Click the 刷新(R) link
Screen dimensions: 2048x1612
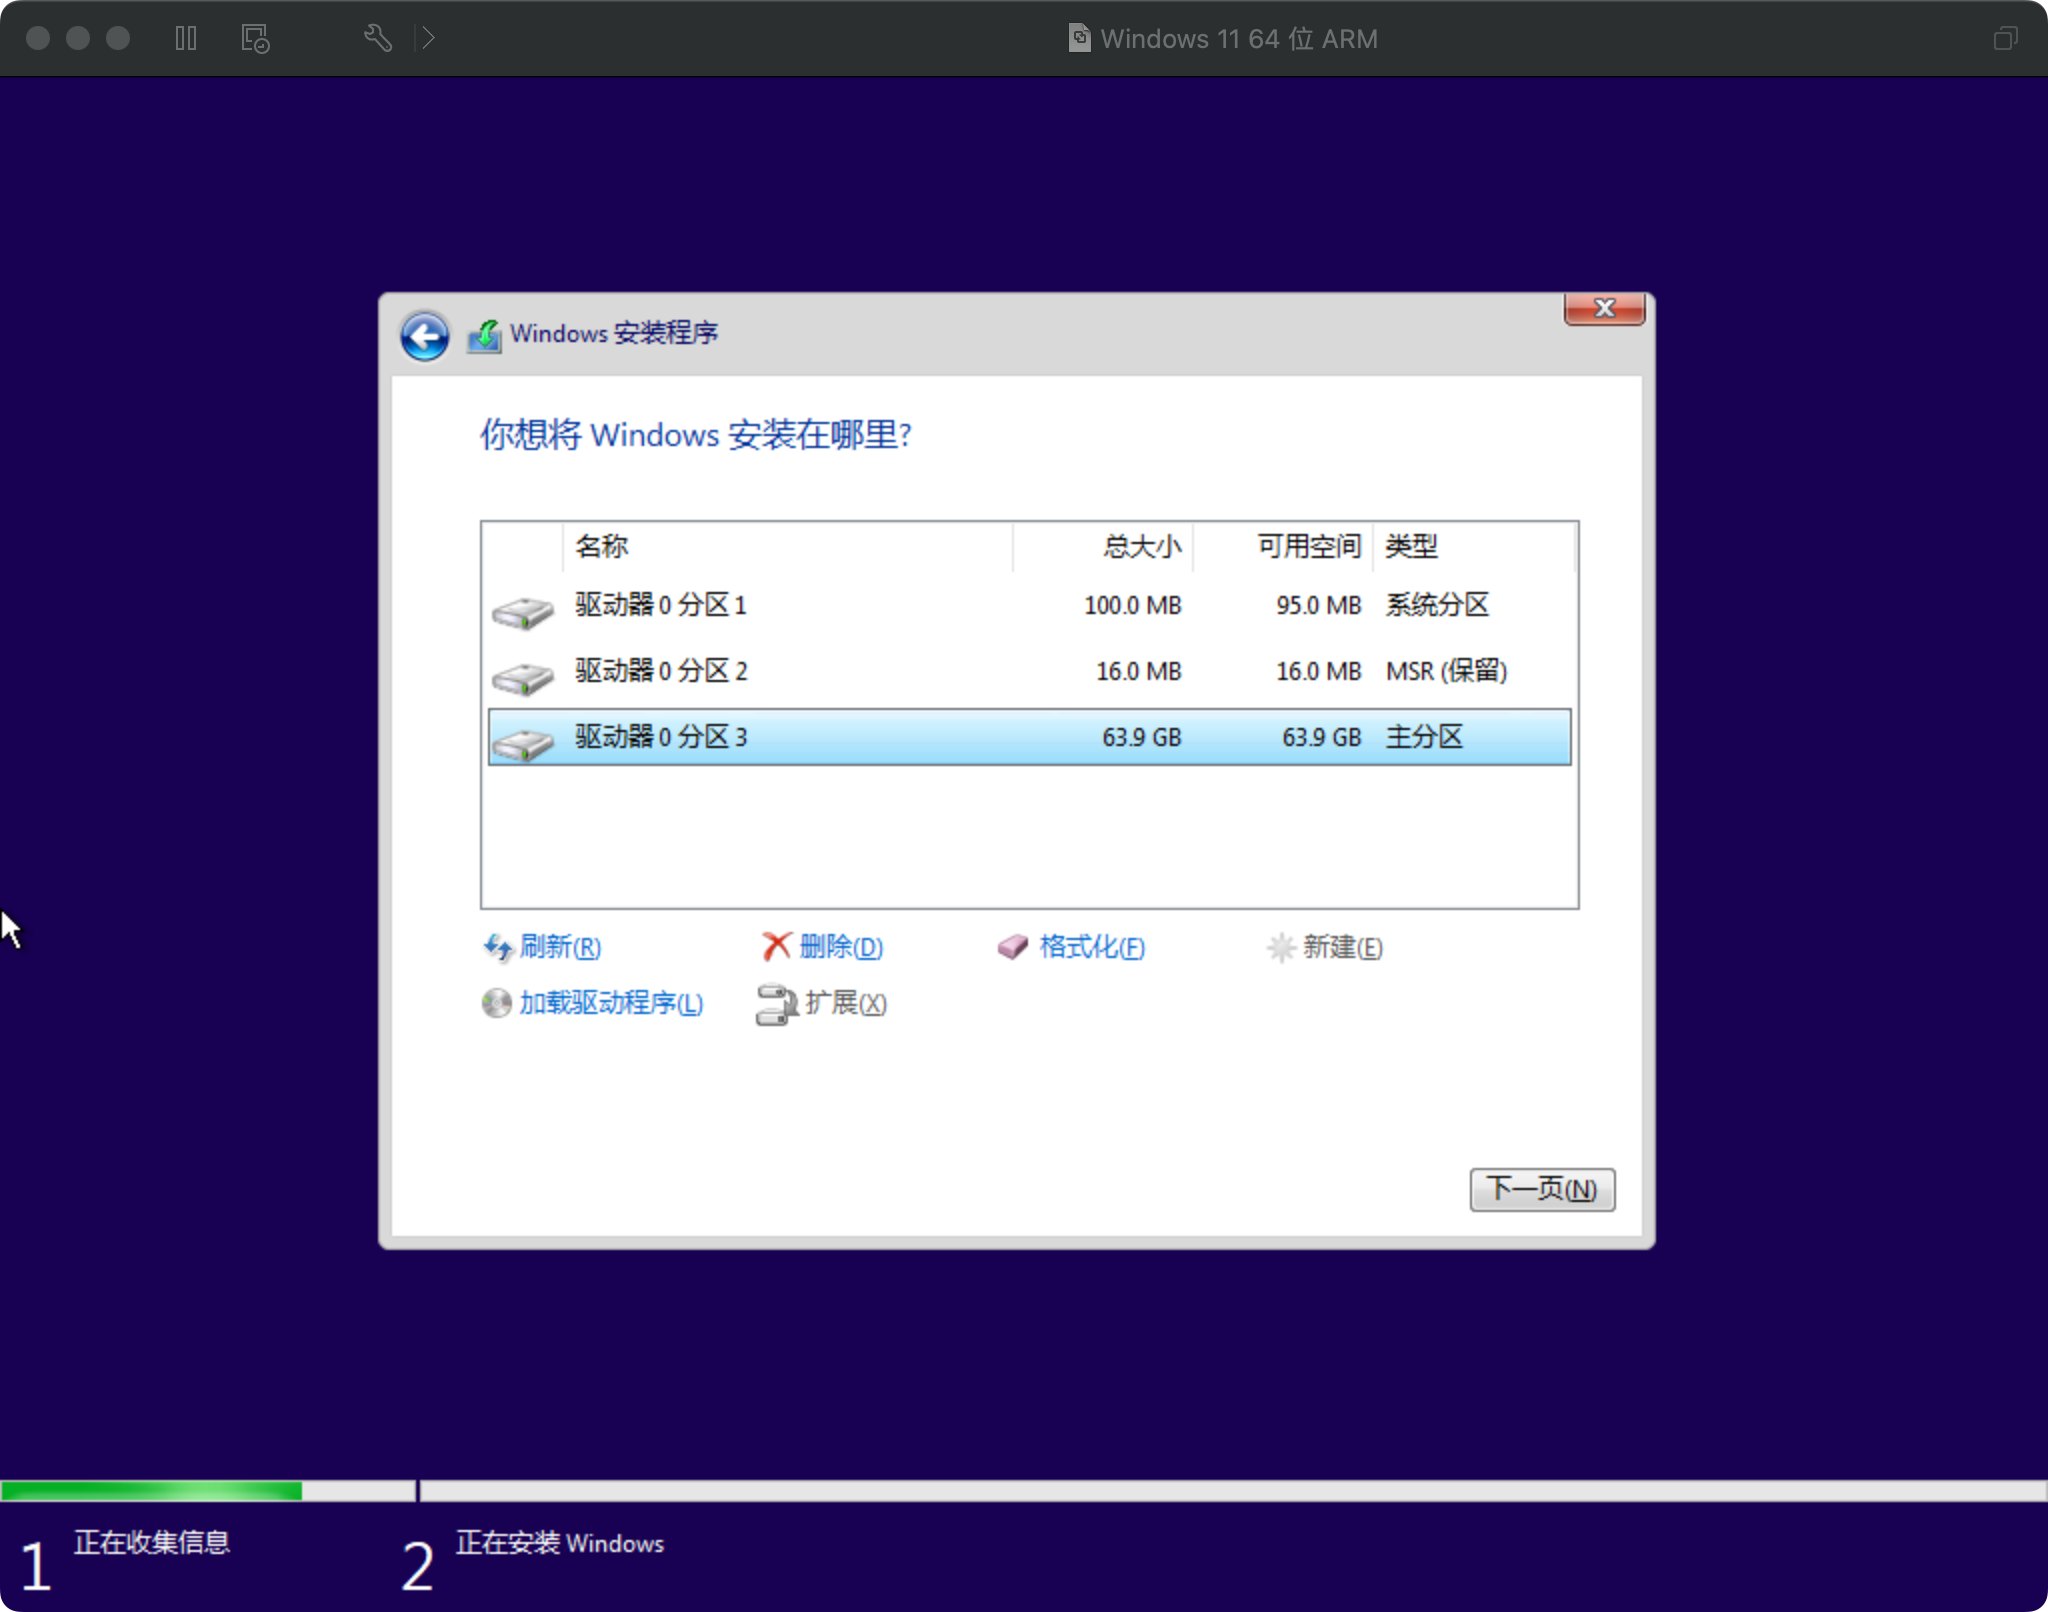pos(560,946)
